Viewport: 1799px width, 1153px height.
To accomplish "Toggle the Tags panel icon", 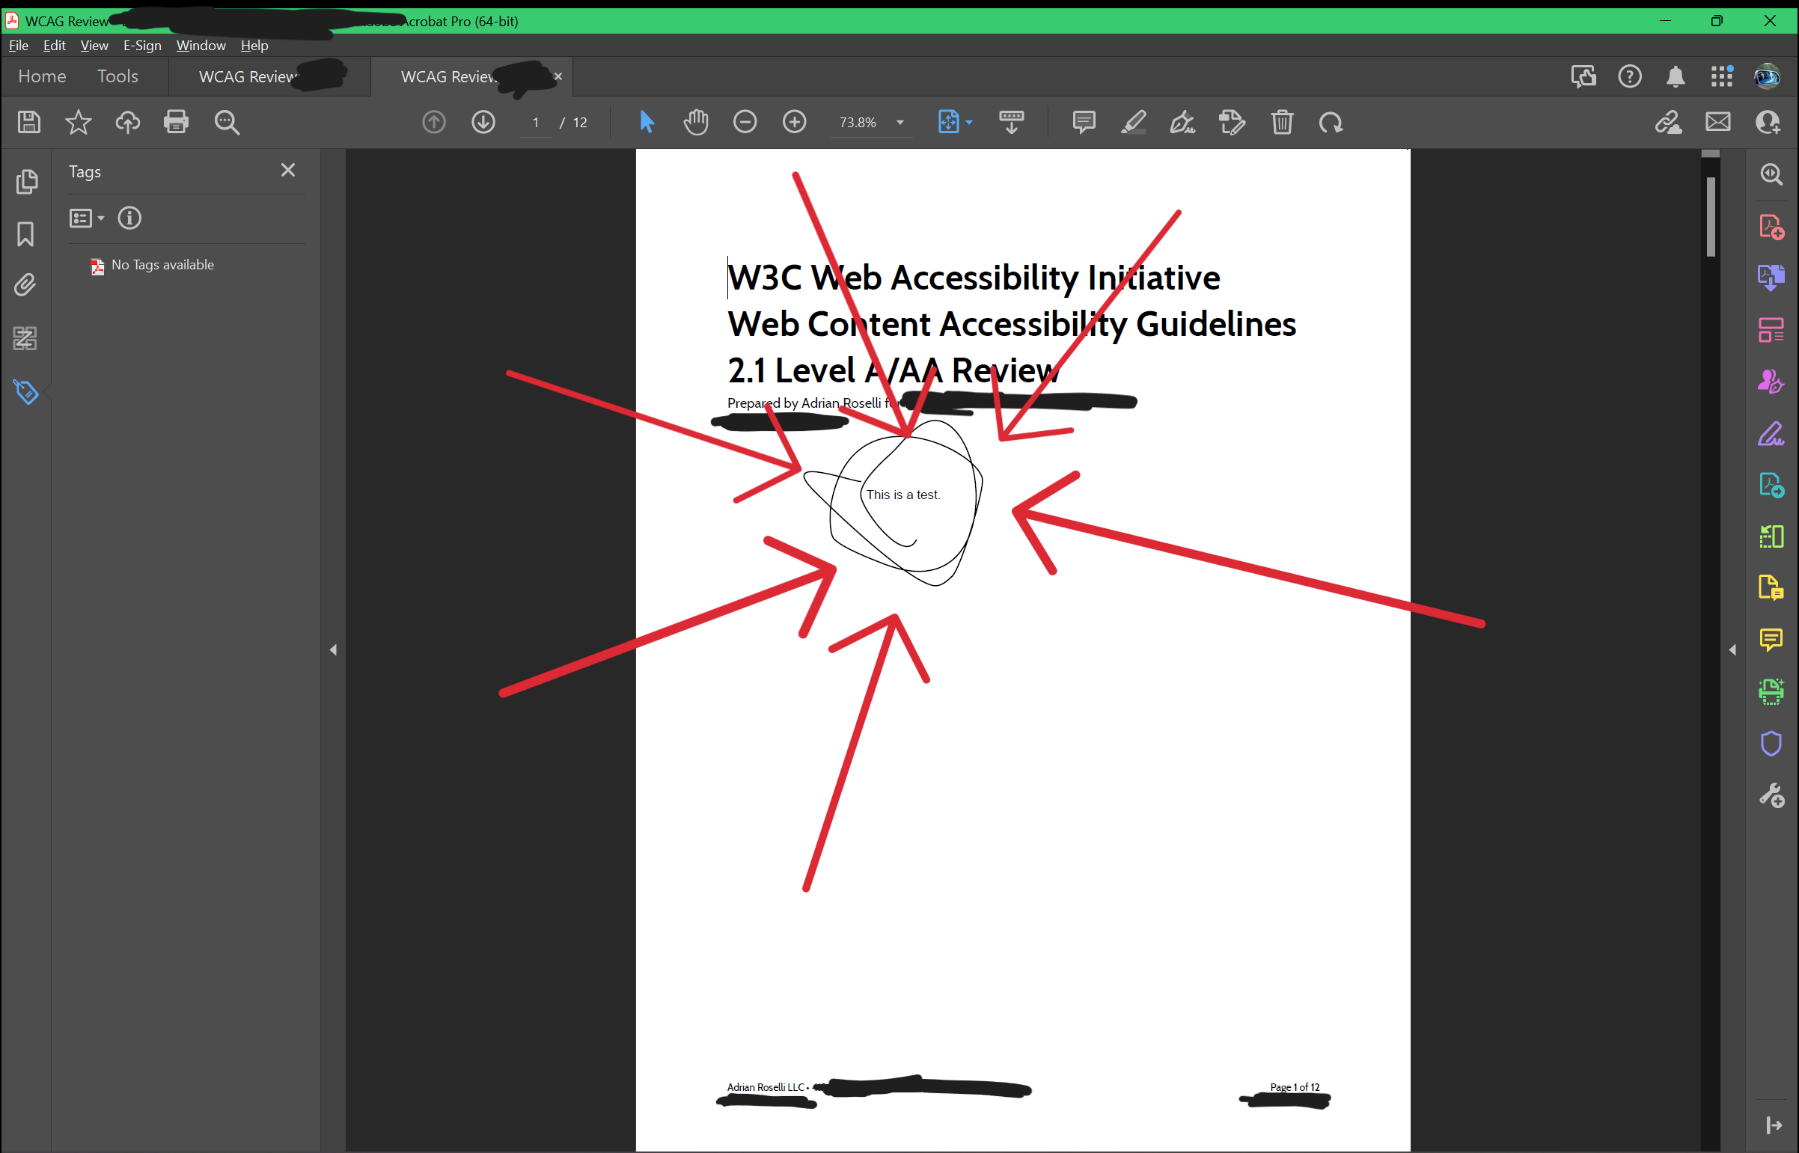I will (26, 391).
